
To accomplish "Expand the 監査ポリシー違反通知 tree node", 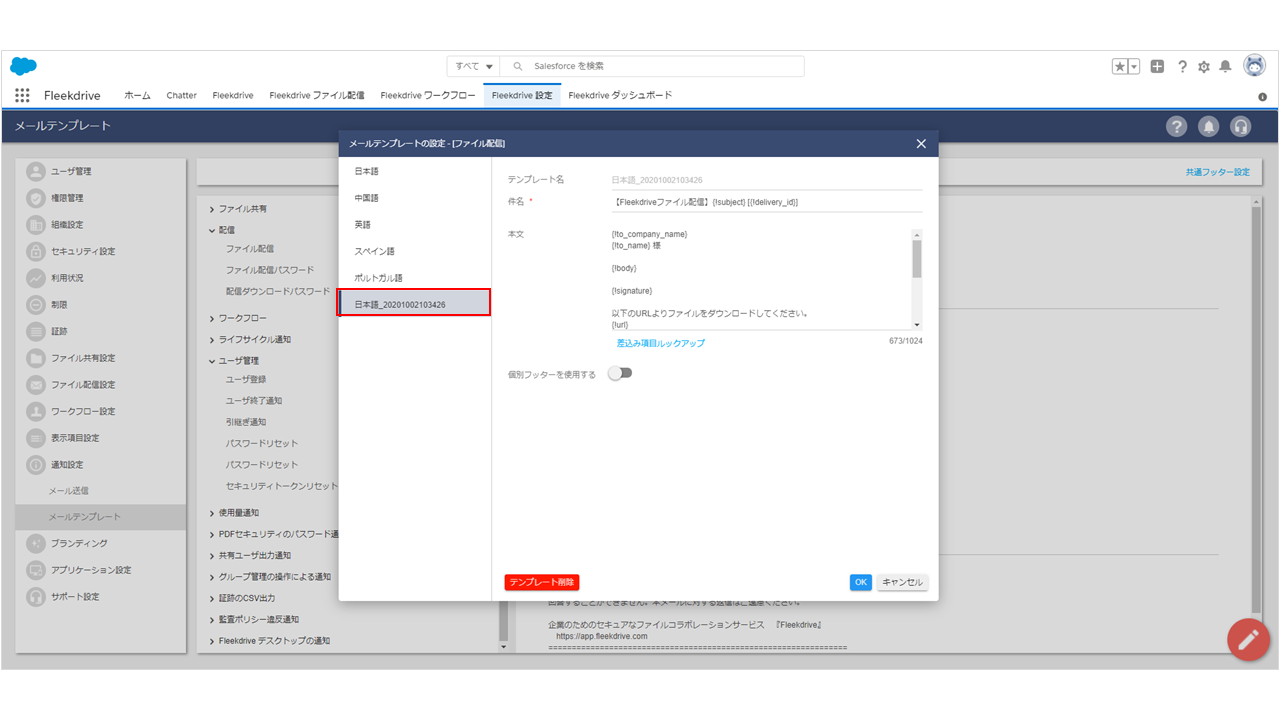I will click(x=212, y=619).
